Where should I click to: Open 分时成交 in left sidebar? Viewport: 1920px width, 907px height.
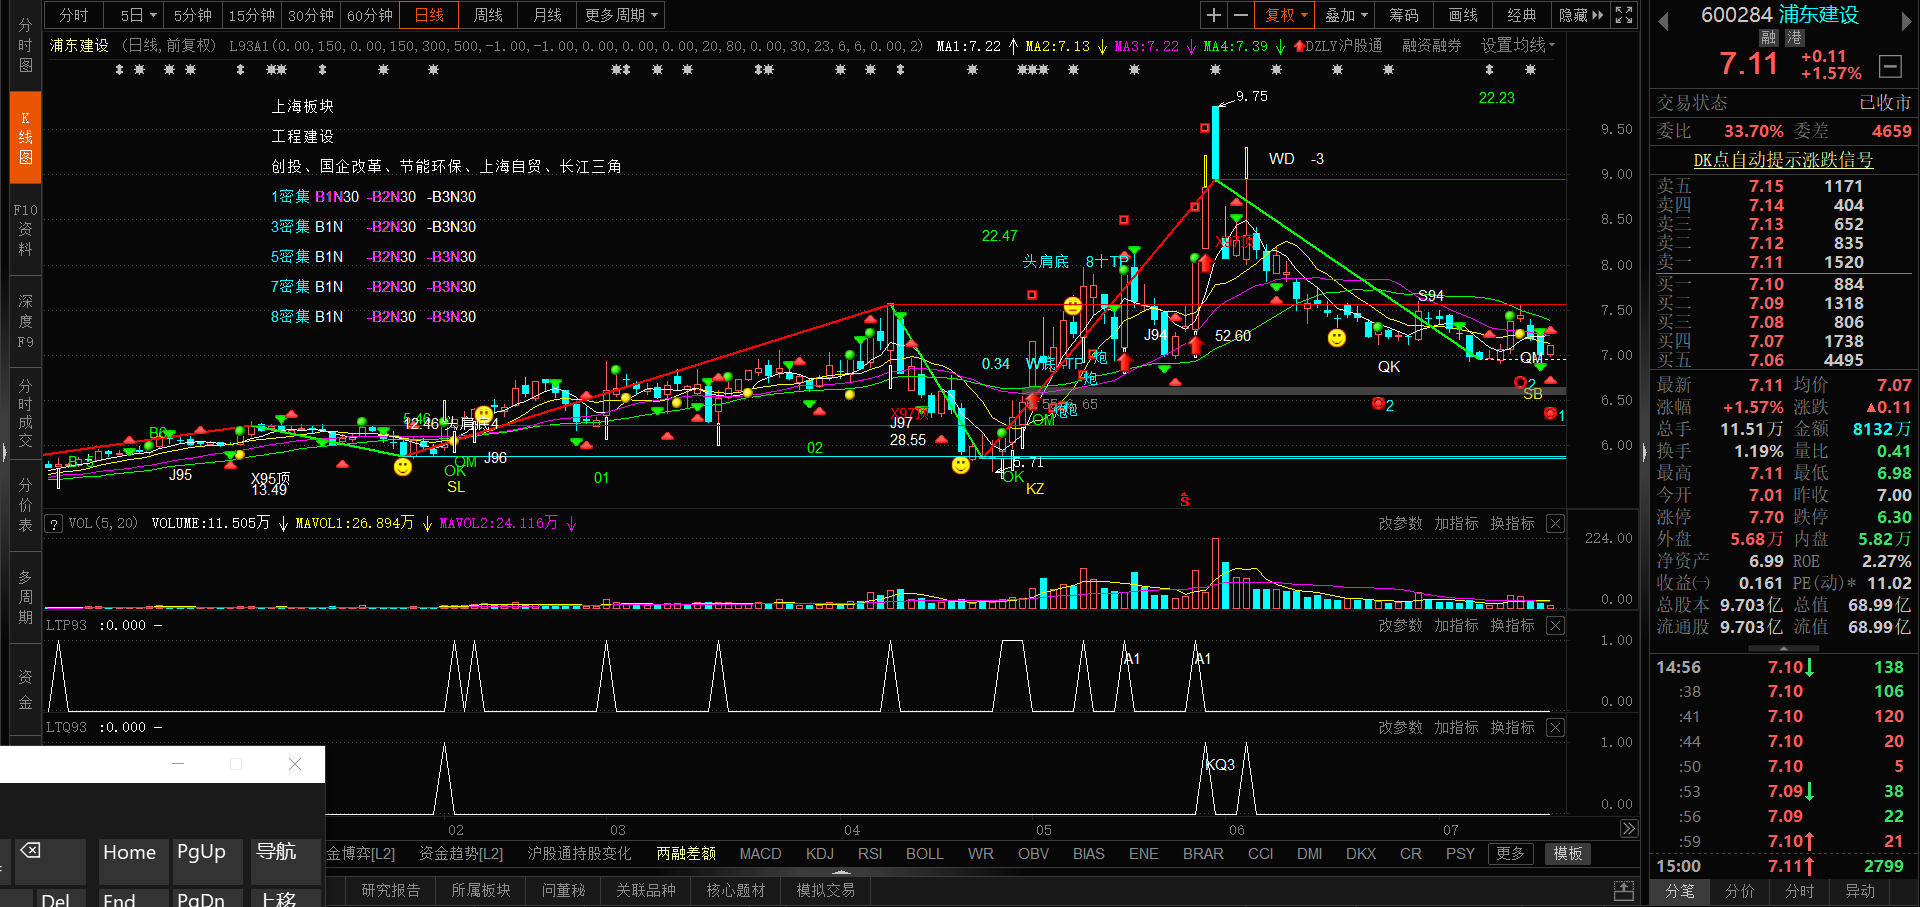(x=25, y=413)
